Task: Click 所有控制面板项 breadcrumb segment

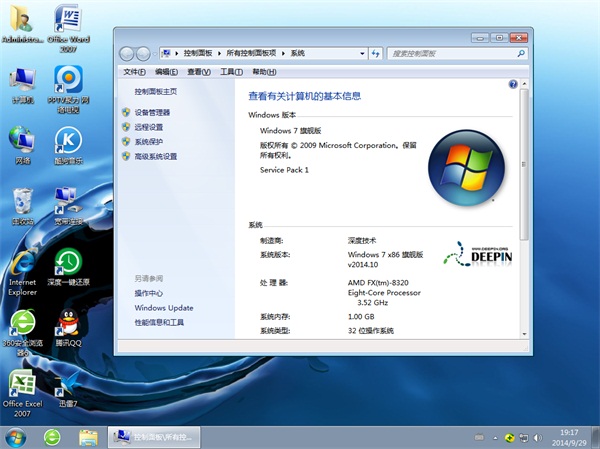Action: coord(251,53)
